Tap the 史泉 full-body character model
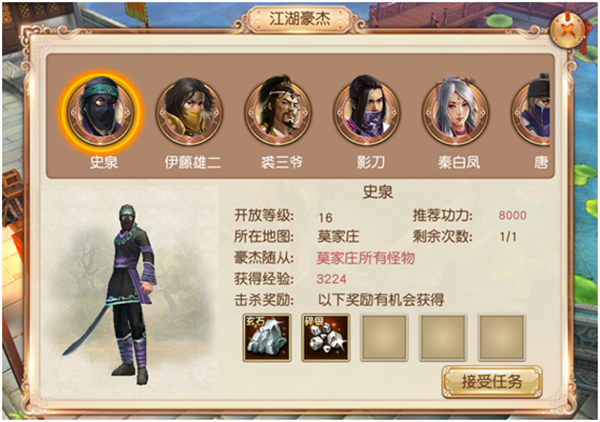The image size is (600, 422). coord(119,294)
